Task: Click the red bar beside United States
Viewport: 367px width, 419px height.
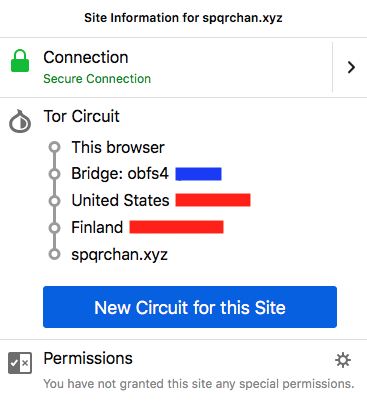Action: pyautogui.click(x=213, y=200)
